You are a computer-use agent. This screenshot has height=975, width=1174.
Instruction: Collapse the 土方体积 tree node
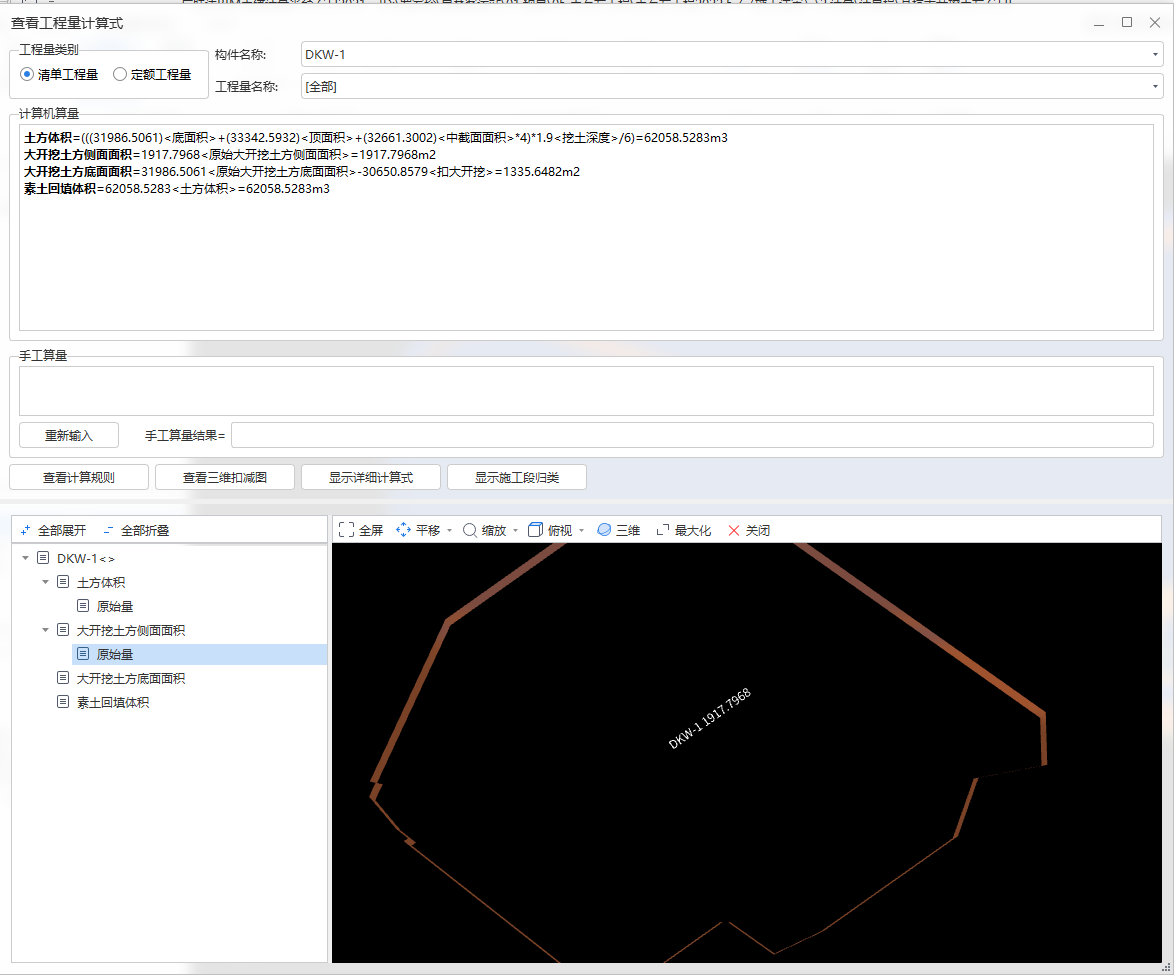click(x=46, y=582)
